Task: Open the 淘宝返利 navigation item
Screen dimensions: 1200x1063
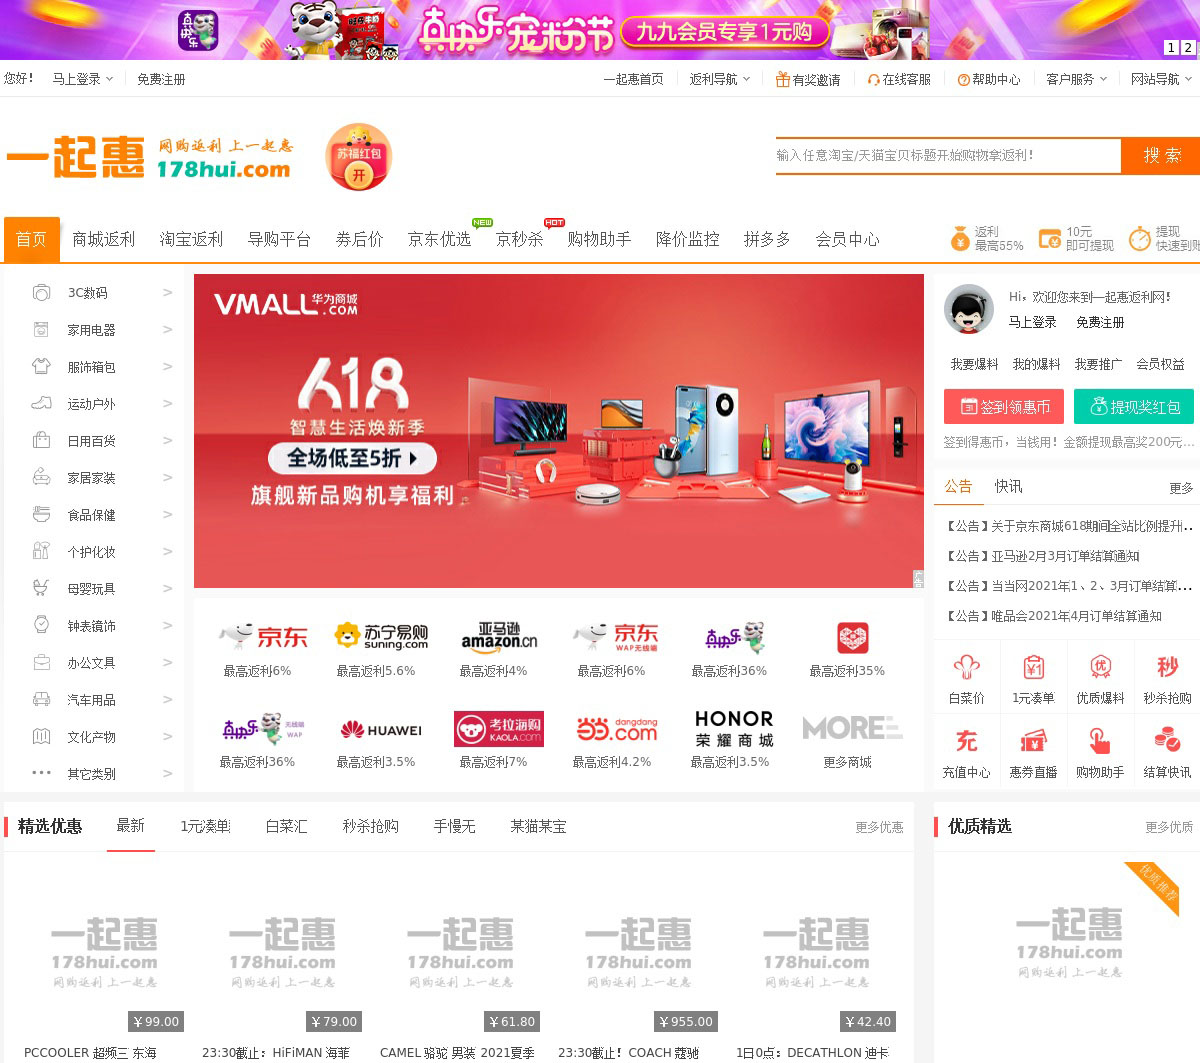Action: pos(192,240)
